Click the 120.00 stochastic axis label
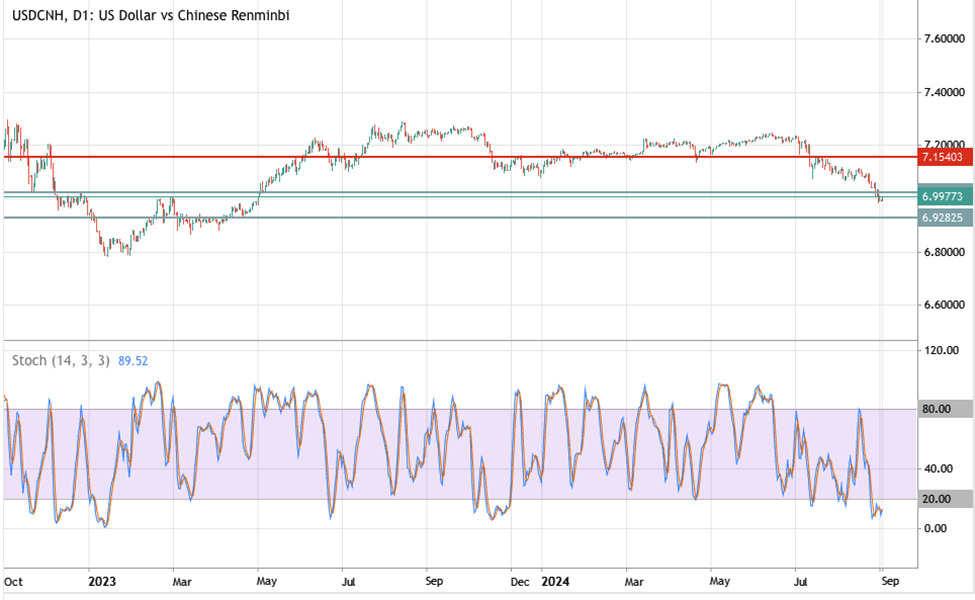This screenshot has height=600, width=975. click(x=941, y=350)
